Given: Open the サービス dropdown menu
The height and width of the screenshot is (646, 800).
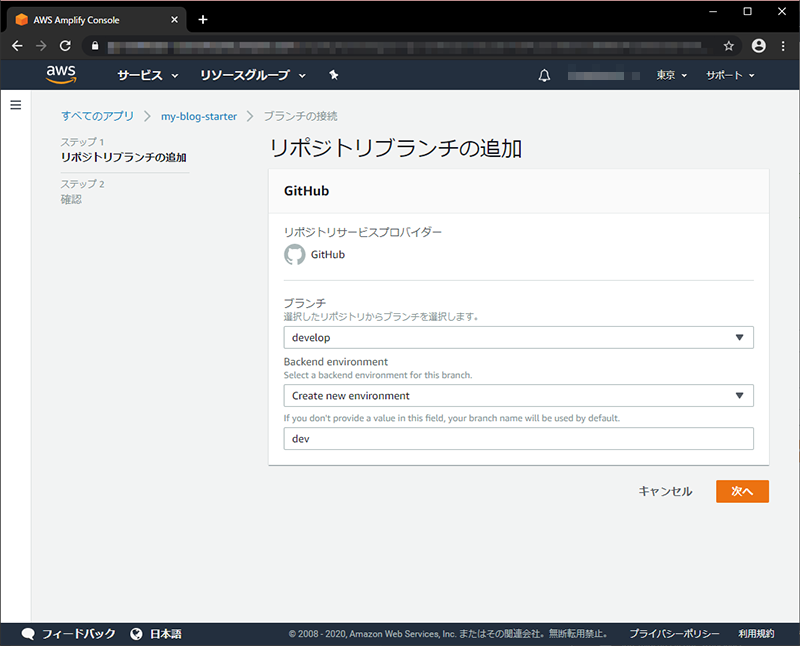Looking at the screenshot, I should (148, 75).
